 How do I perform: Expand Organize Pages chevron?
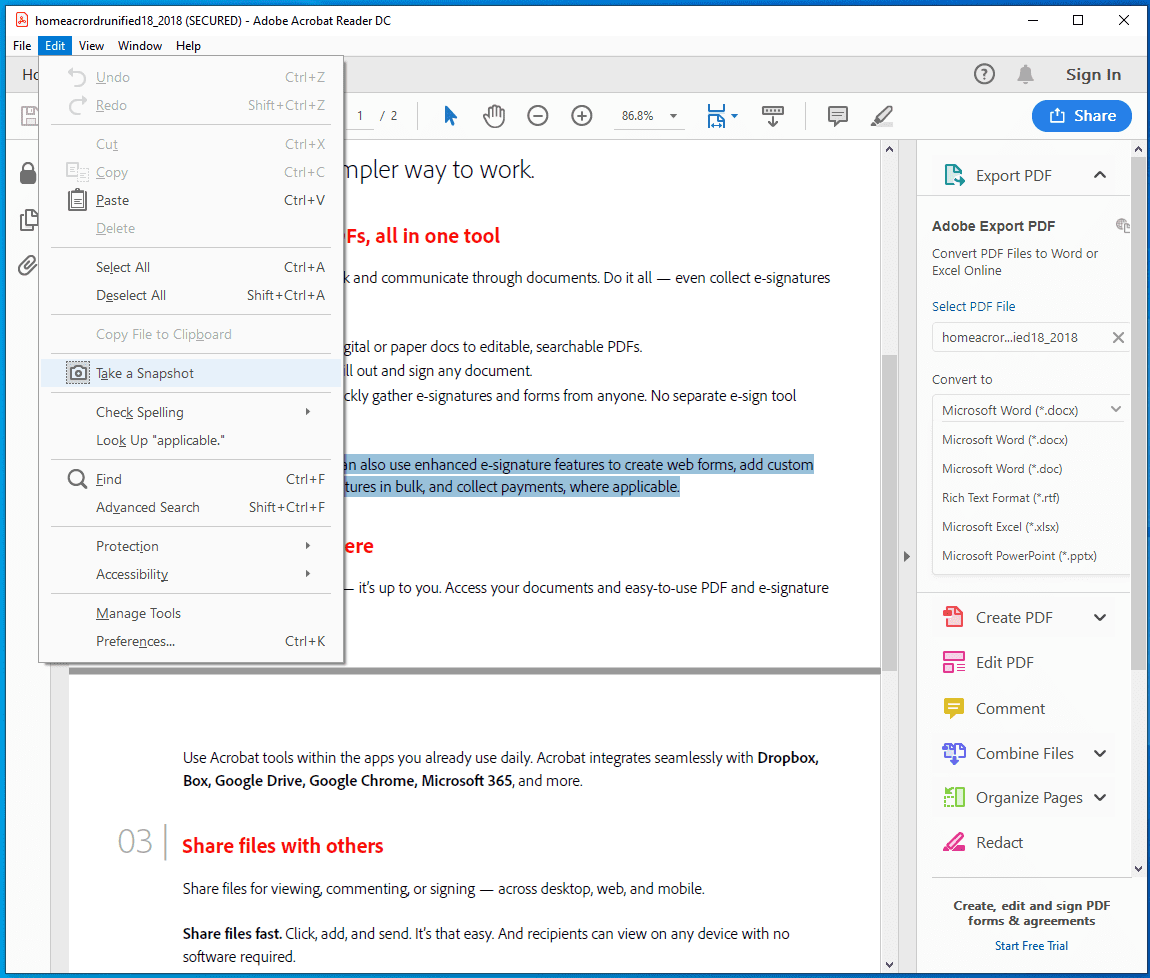click(1099, 798)
